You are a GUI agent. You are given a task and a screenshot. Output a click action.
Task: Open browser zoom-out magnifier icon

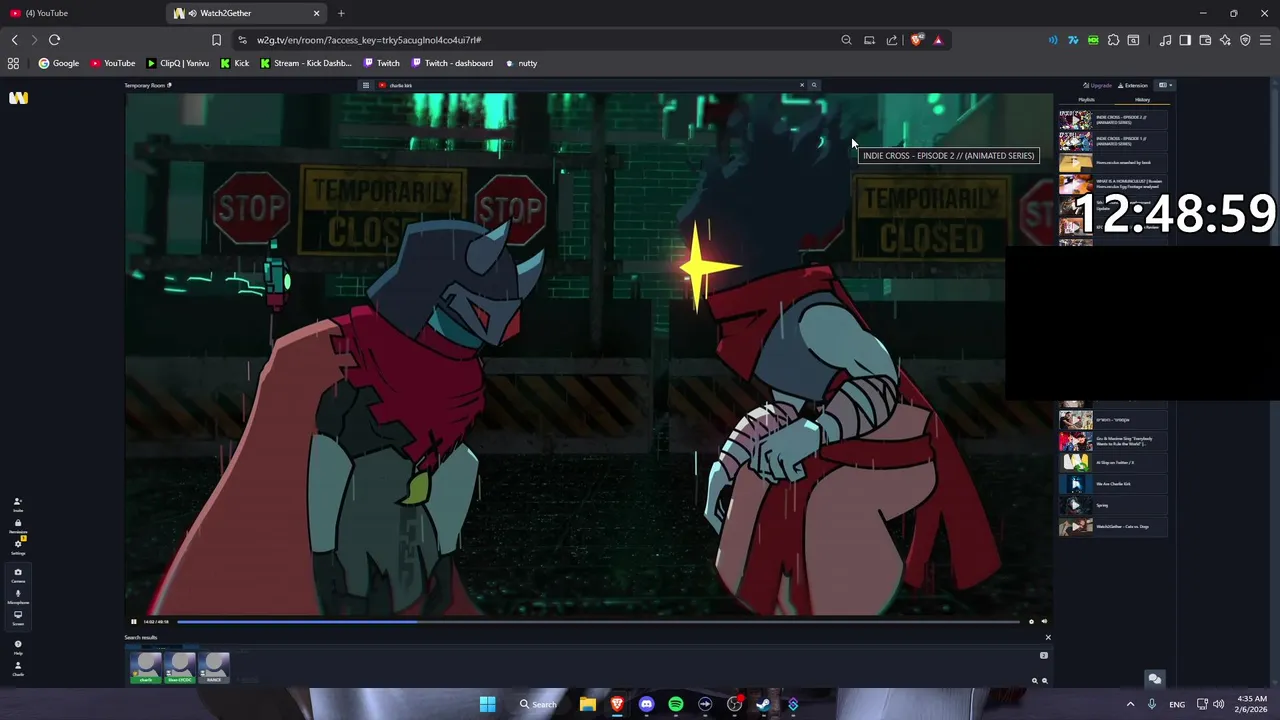click(846, 40)
